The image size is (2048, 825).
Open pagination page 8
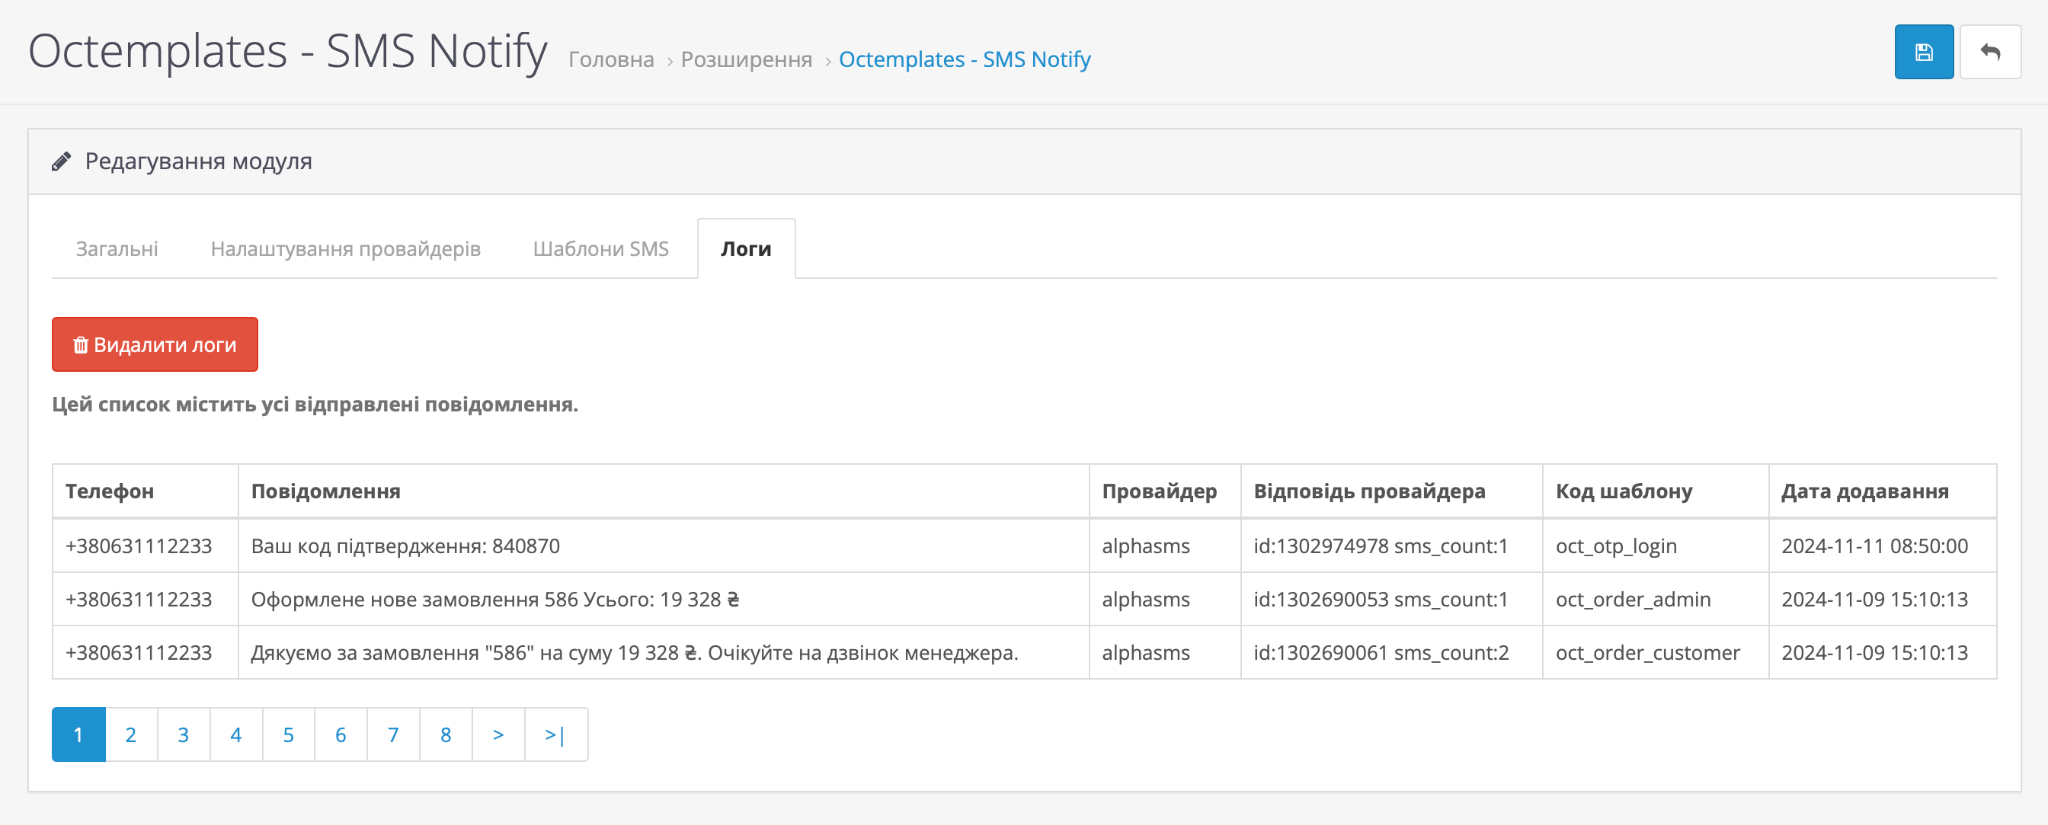(446, 735)
